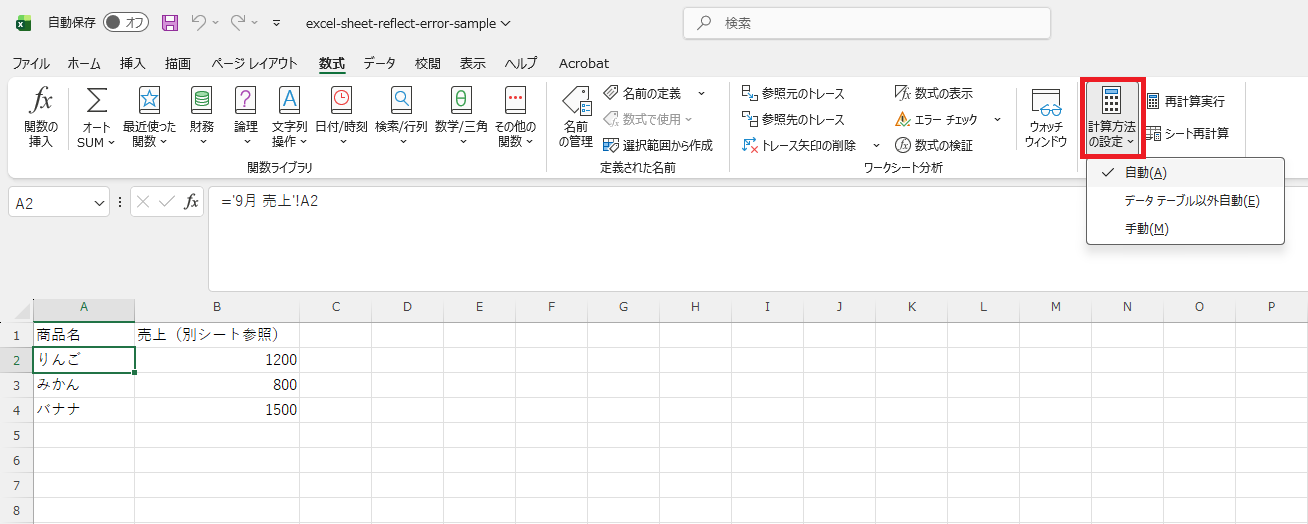Expand Error Checking dropdown arrow
The image size is (1308, 524).
point(997,119)
